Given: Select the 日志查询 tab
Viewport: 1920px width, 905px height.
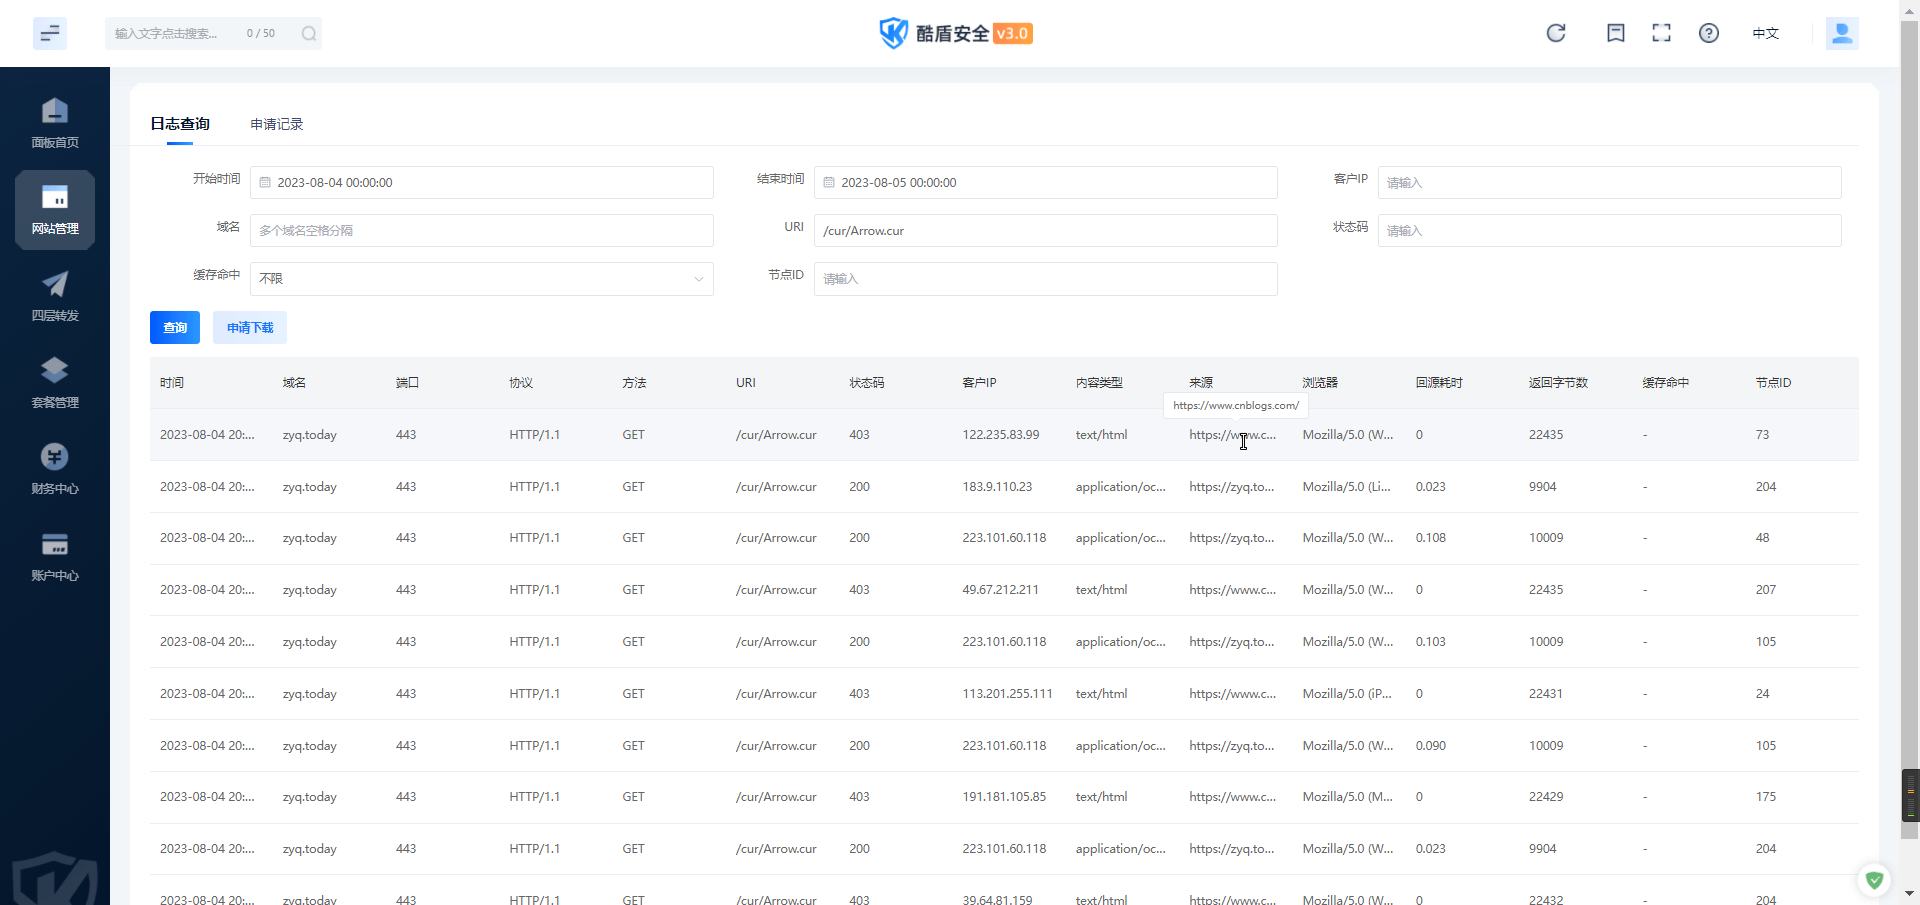Looking at the screenshot, I should tap(180, 124).
